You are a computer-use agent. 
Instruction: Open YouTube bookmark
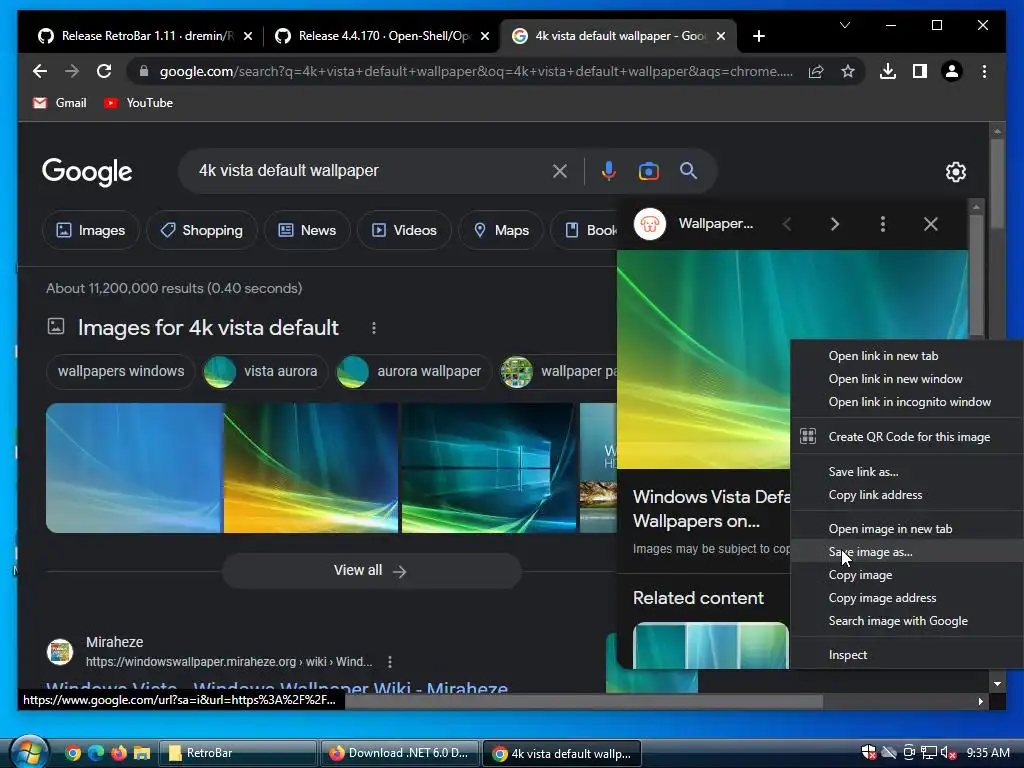pos(138,103)
